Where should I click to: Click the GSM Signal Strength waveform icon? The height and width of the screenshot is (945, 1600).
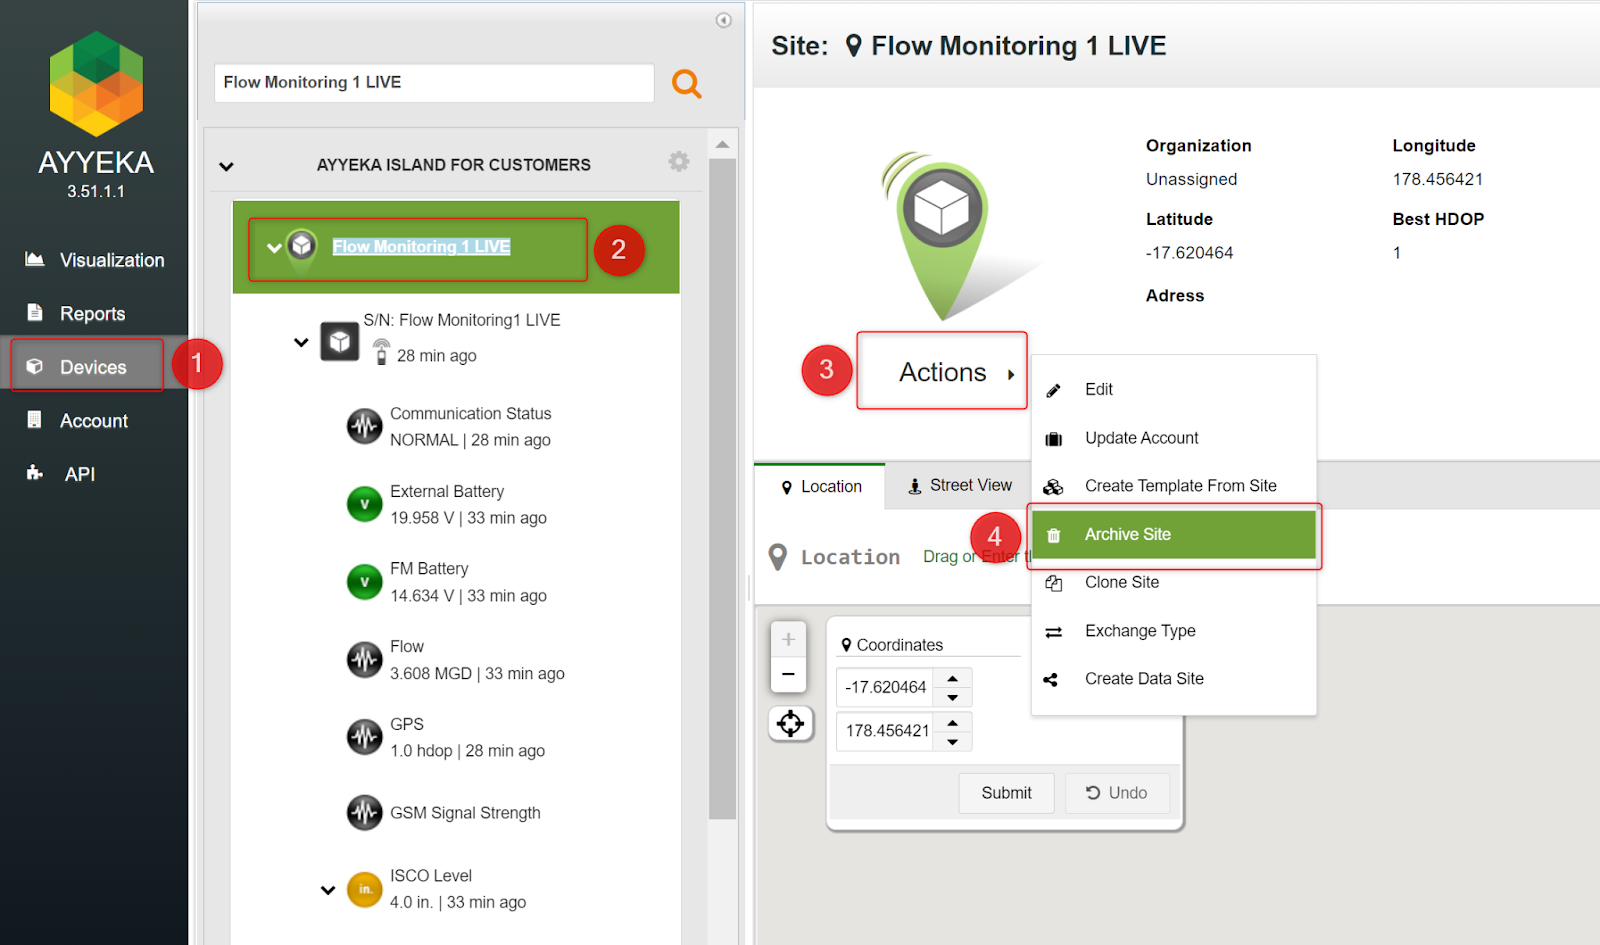pos(364,813)
